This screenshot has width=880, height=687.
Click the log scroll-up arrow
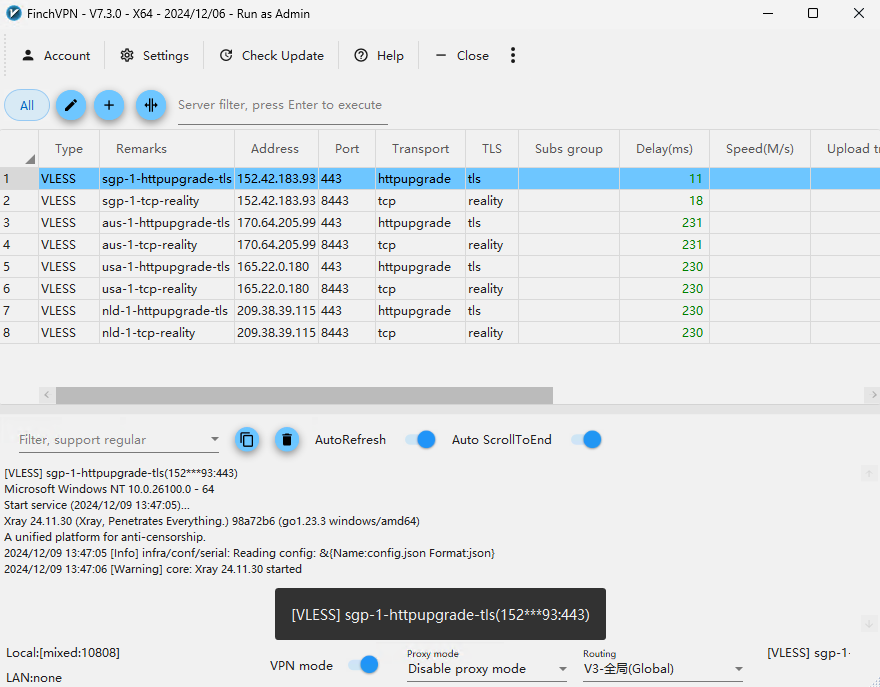click(869, 473)
